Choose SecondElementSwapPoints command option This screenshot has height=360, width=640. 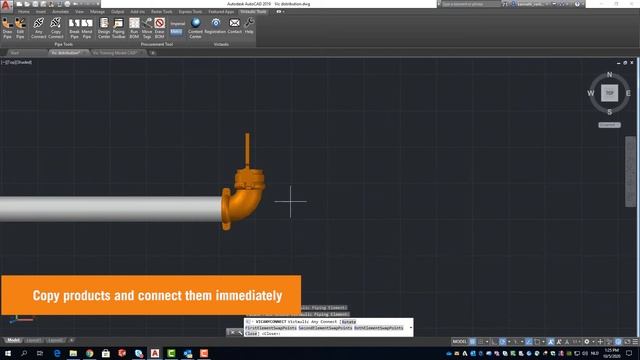(x=325, y=328)
